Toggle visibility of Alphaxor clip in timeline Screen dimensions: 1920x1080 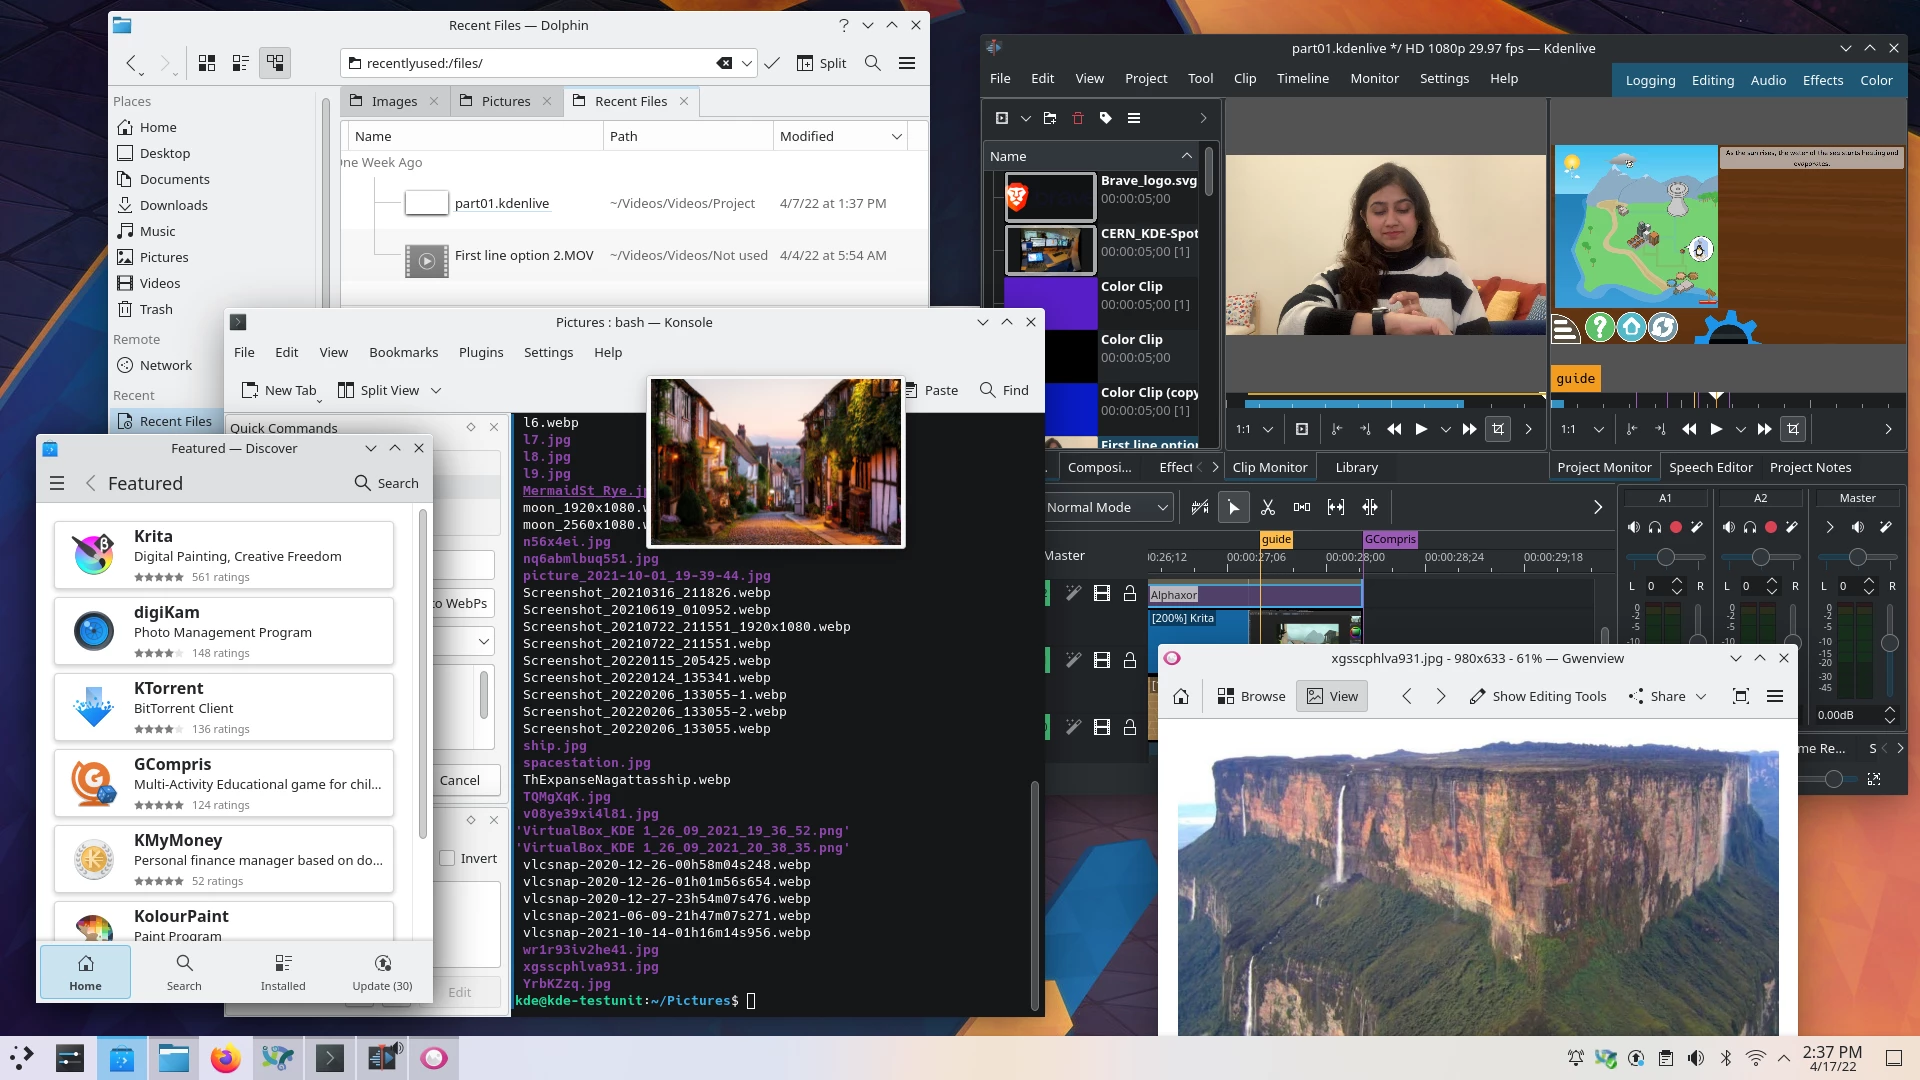click(x=1101, y=595)
